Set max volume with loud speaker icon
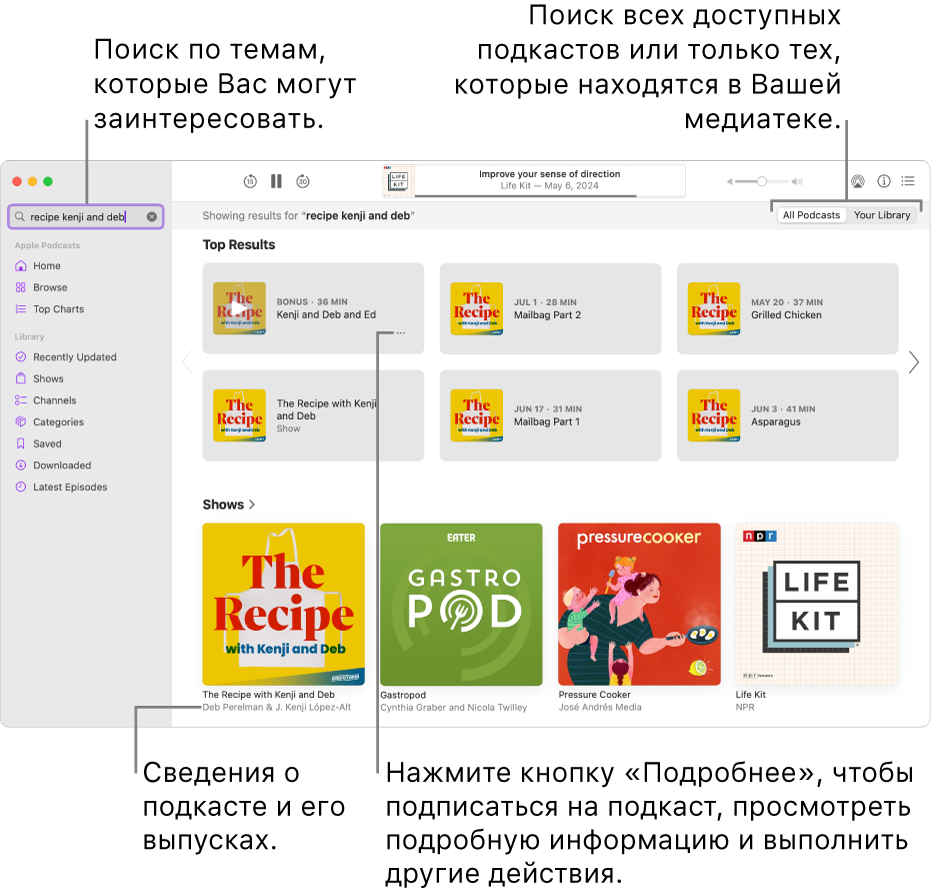931x894 pixels. point(797,182)
